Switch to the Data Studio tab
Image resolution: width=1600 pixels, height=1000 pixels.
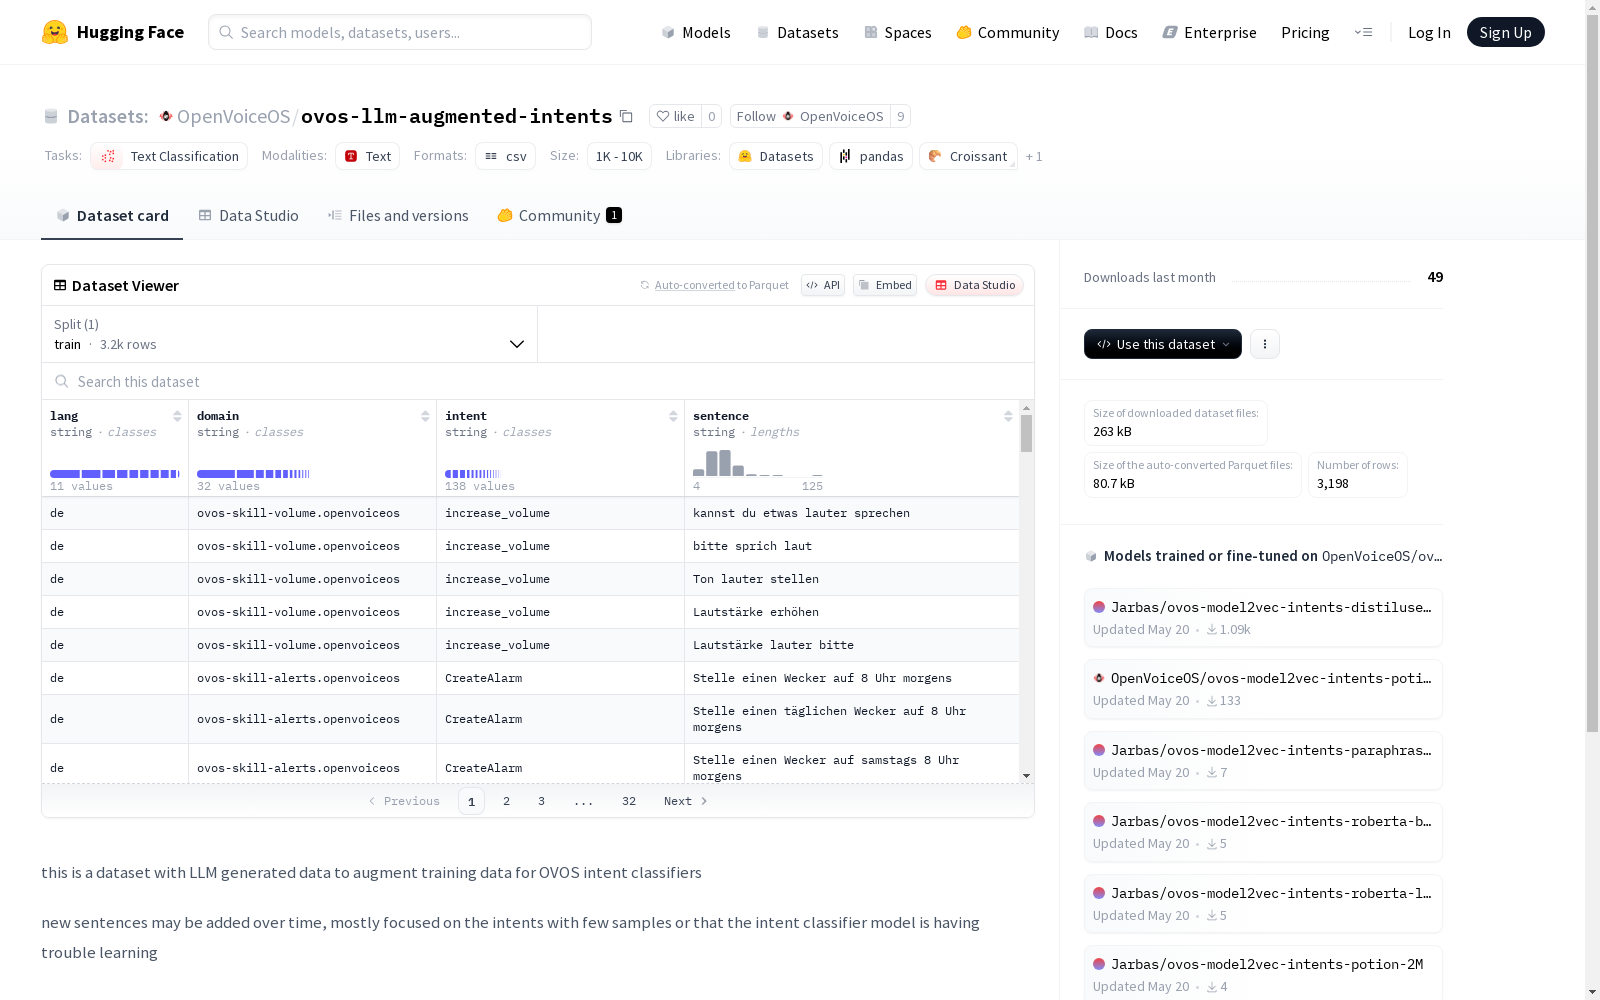[248, 216]
